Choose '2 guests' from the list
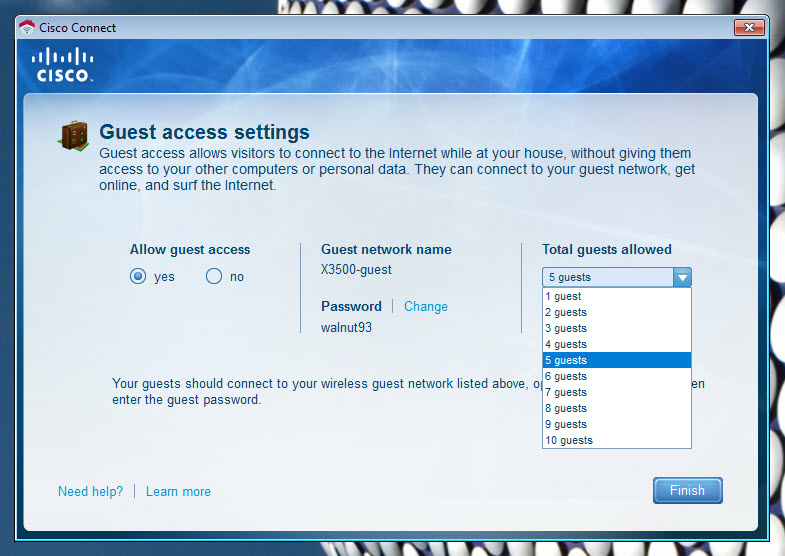The height and width of the screenshot is (556, 785). pyautogui.click(x=617, y=312)
